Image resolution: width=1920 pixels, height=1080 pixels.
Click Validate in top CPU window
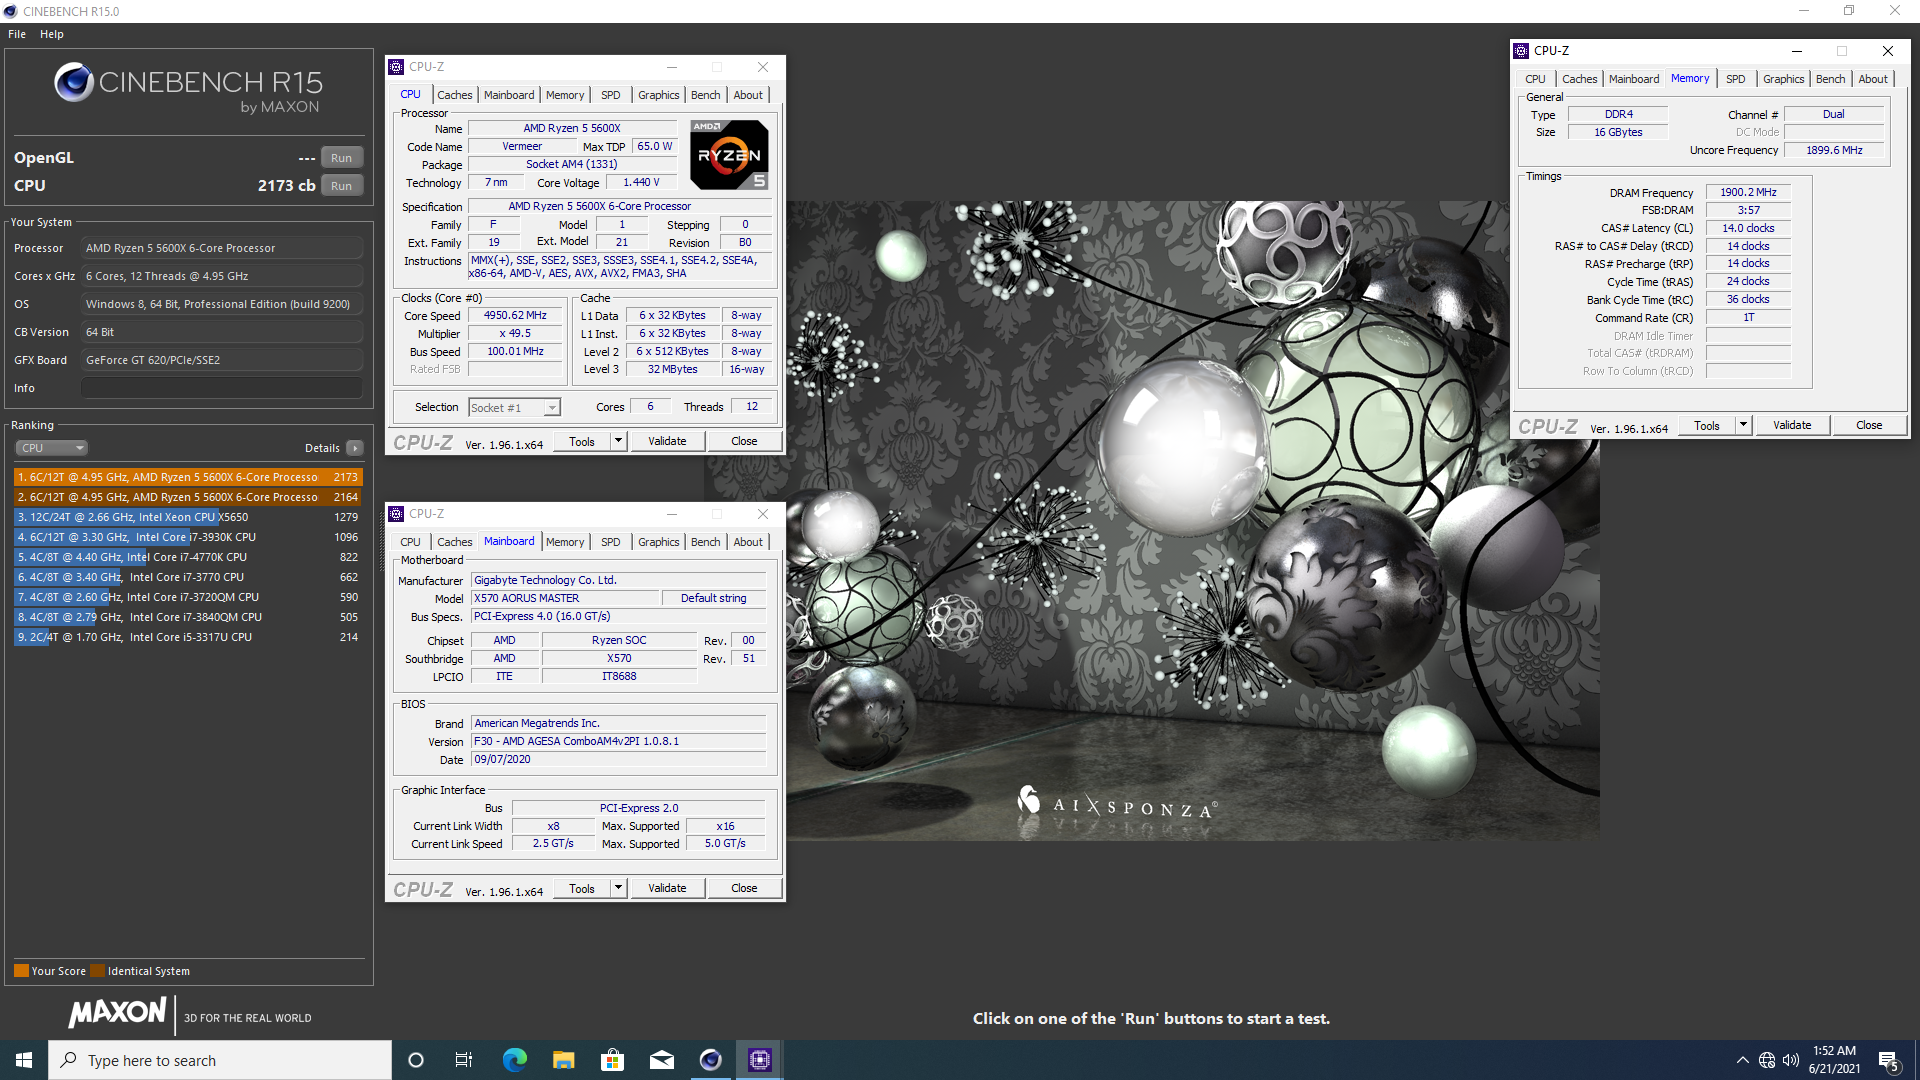[x=667, y=441]
